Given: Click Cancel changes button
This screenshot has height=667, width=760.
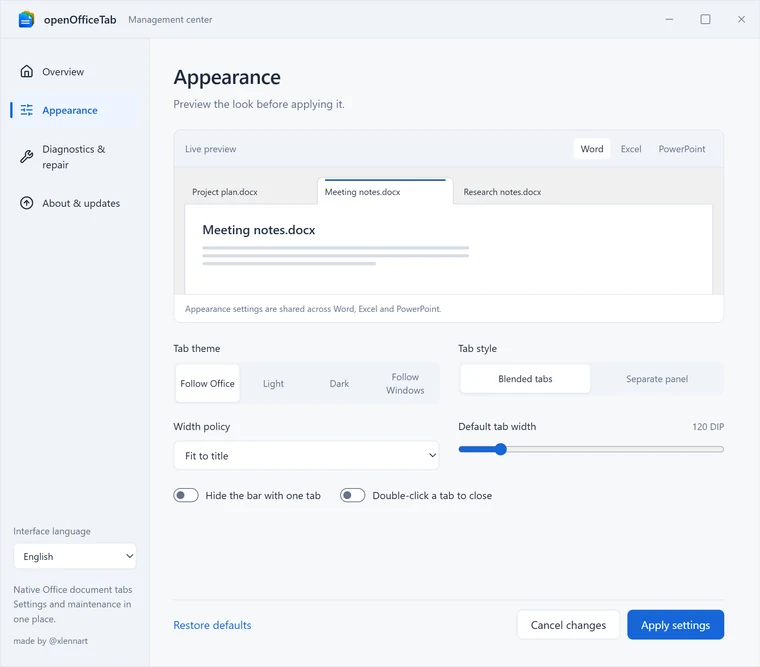Looking at the screenshot, I should click(x=568, y=625).
